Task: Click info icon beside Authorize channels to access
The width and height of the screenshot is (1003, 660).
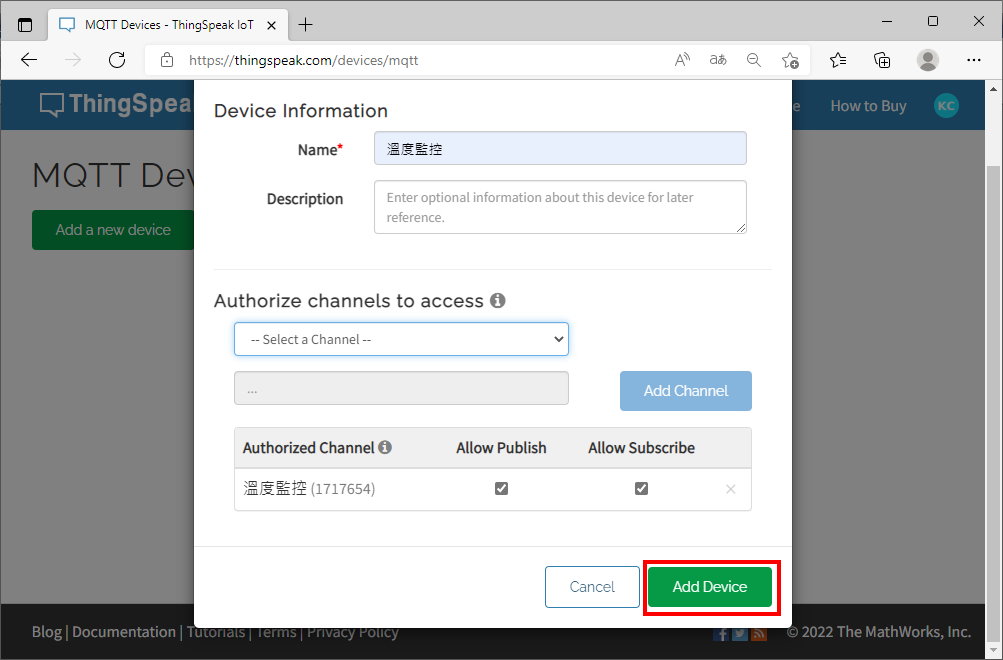Action: [x=498, y=301]
